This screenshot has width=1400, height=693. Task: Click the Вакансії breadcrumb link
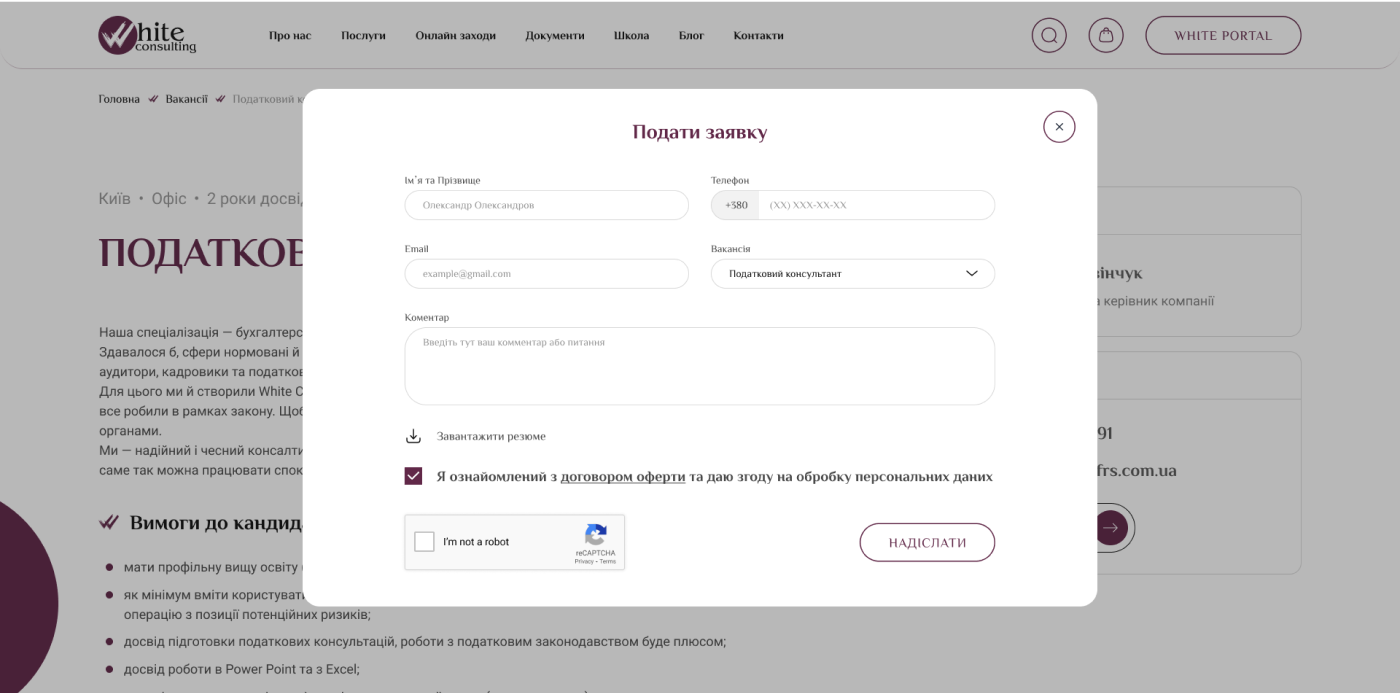tap(186, 99)
